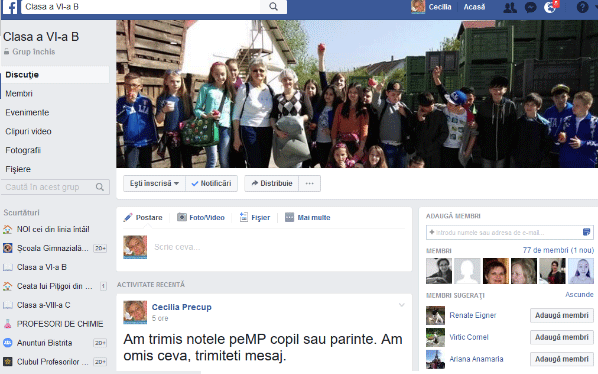This screenshot has width=598, height=374.
Task: Open the Fotografii section
Action: [23, 150]
